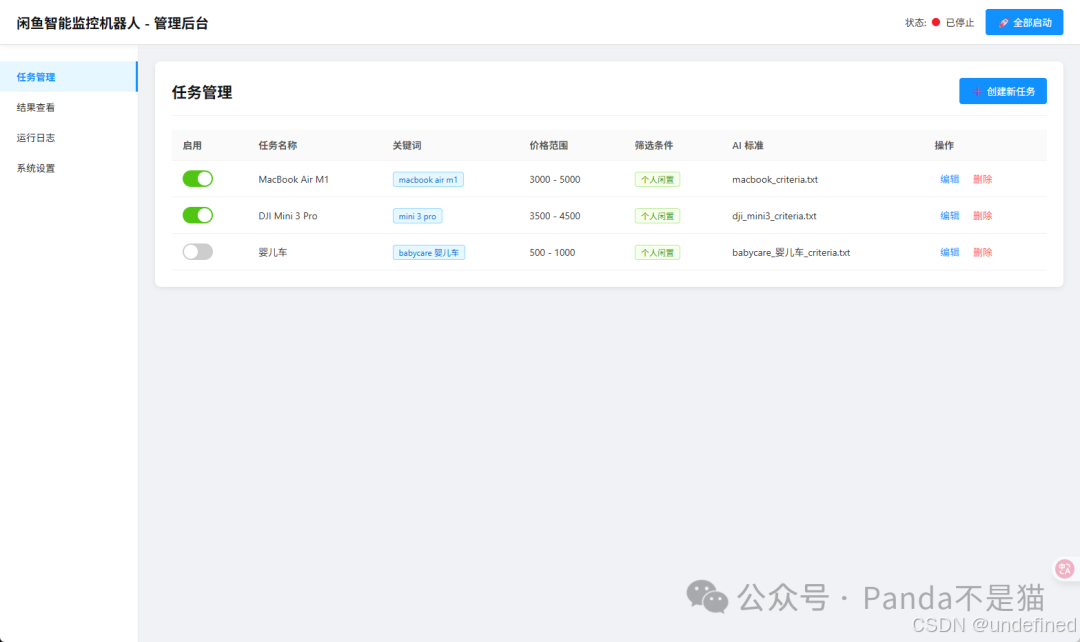Click price range 500 - 1000
The height and width of the screenshot is (642, 1080).
pos(552,252)
